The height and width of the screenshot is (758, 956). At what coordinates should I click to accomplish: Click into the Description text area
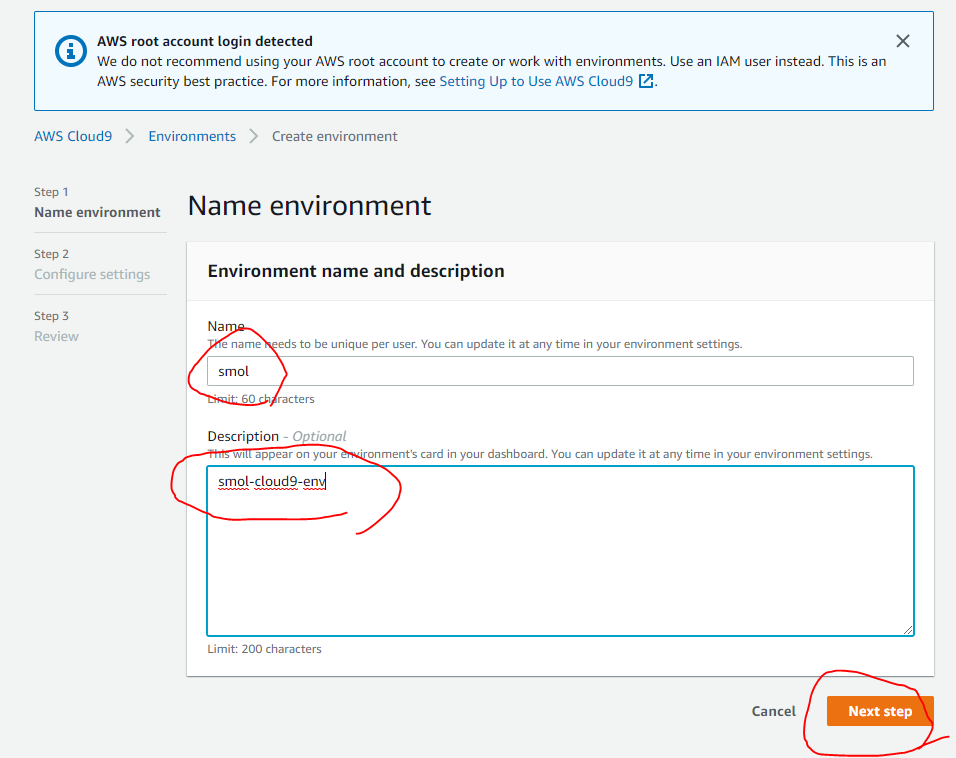click(560, 551)
